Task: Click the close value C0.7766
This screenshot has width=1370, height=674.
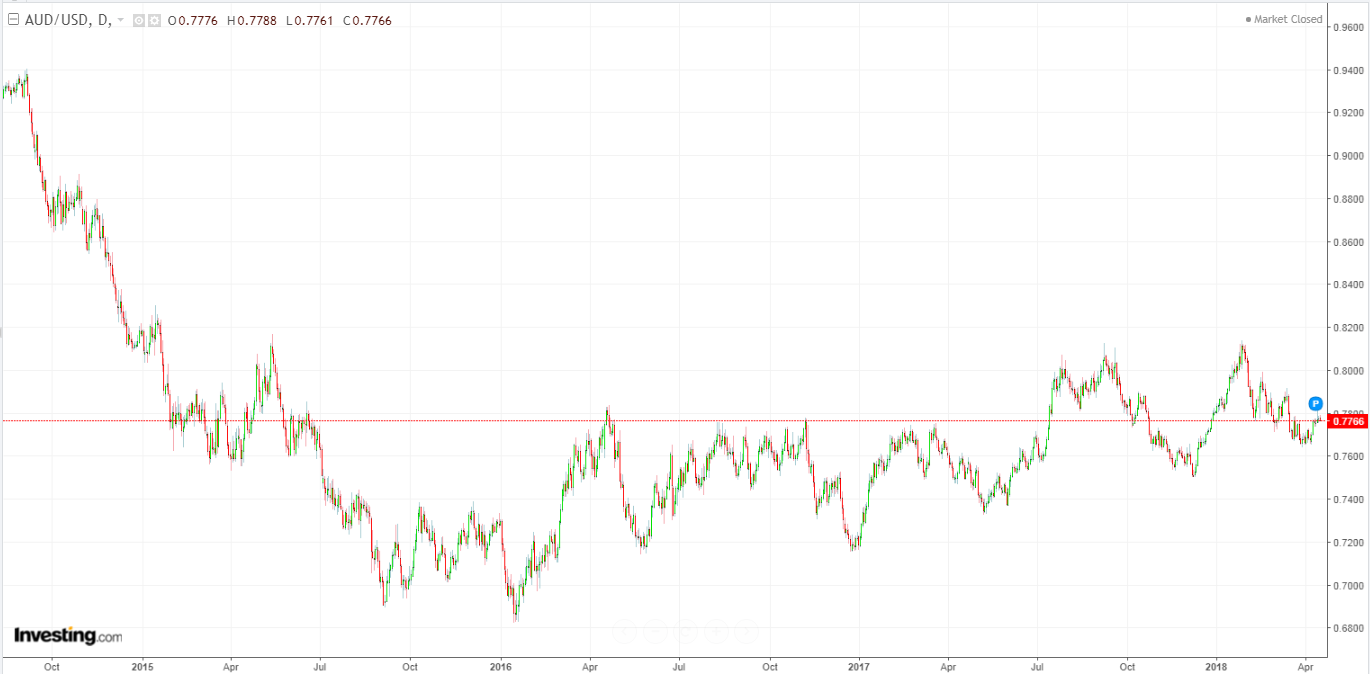Action: click(367, 20)
